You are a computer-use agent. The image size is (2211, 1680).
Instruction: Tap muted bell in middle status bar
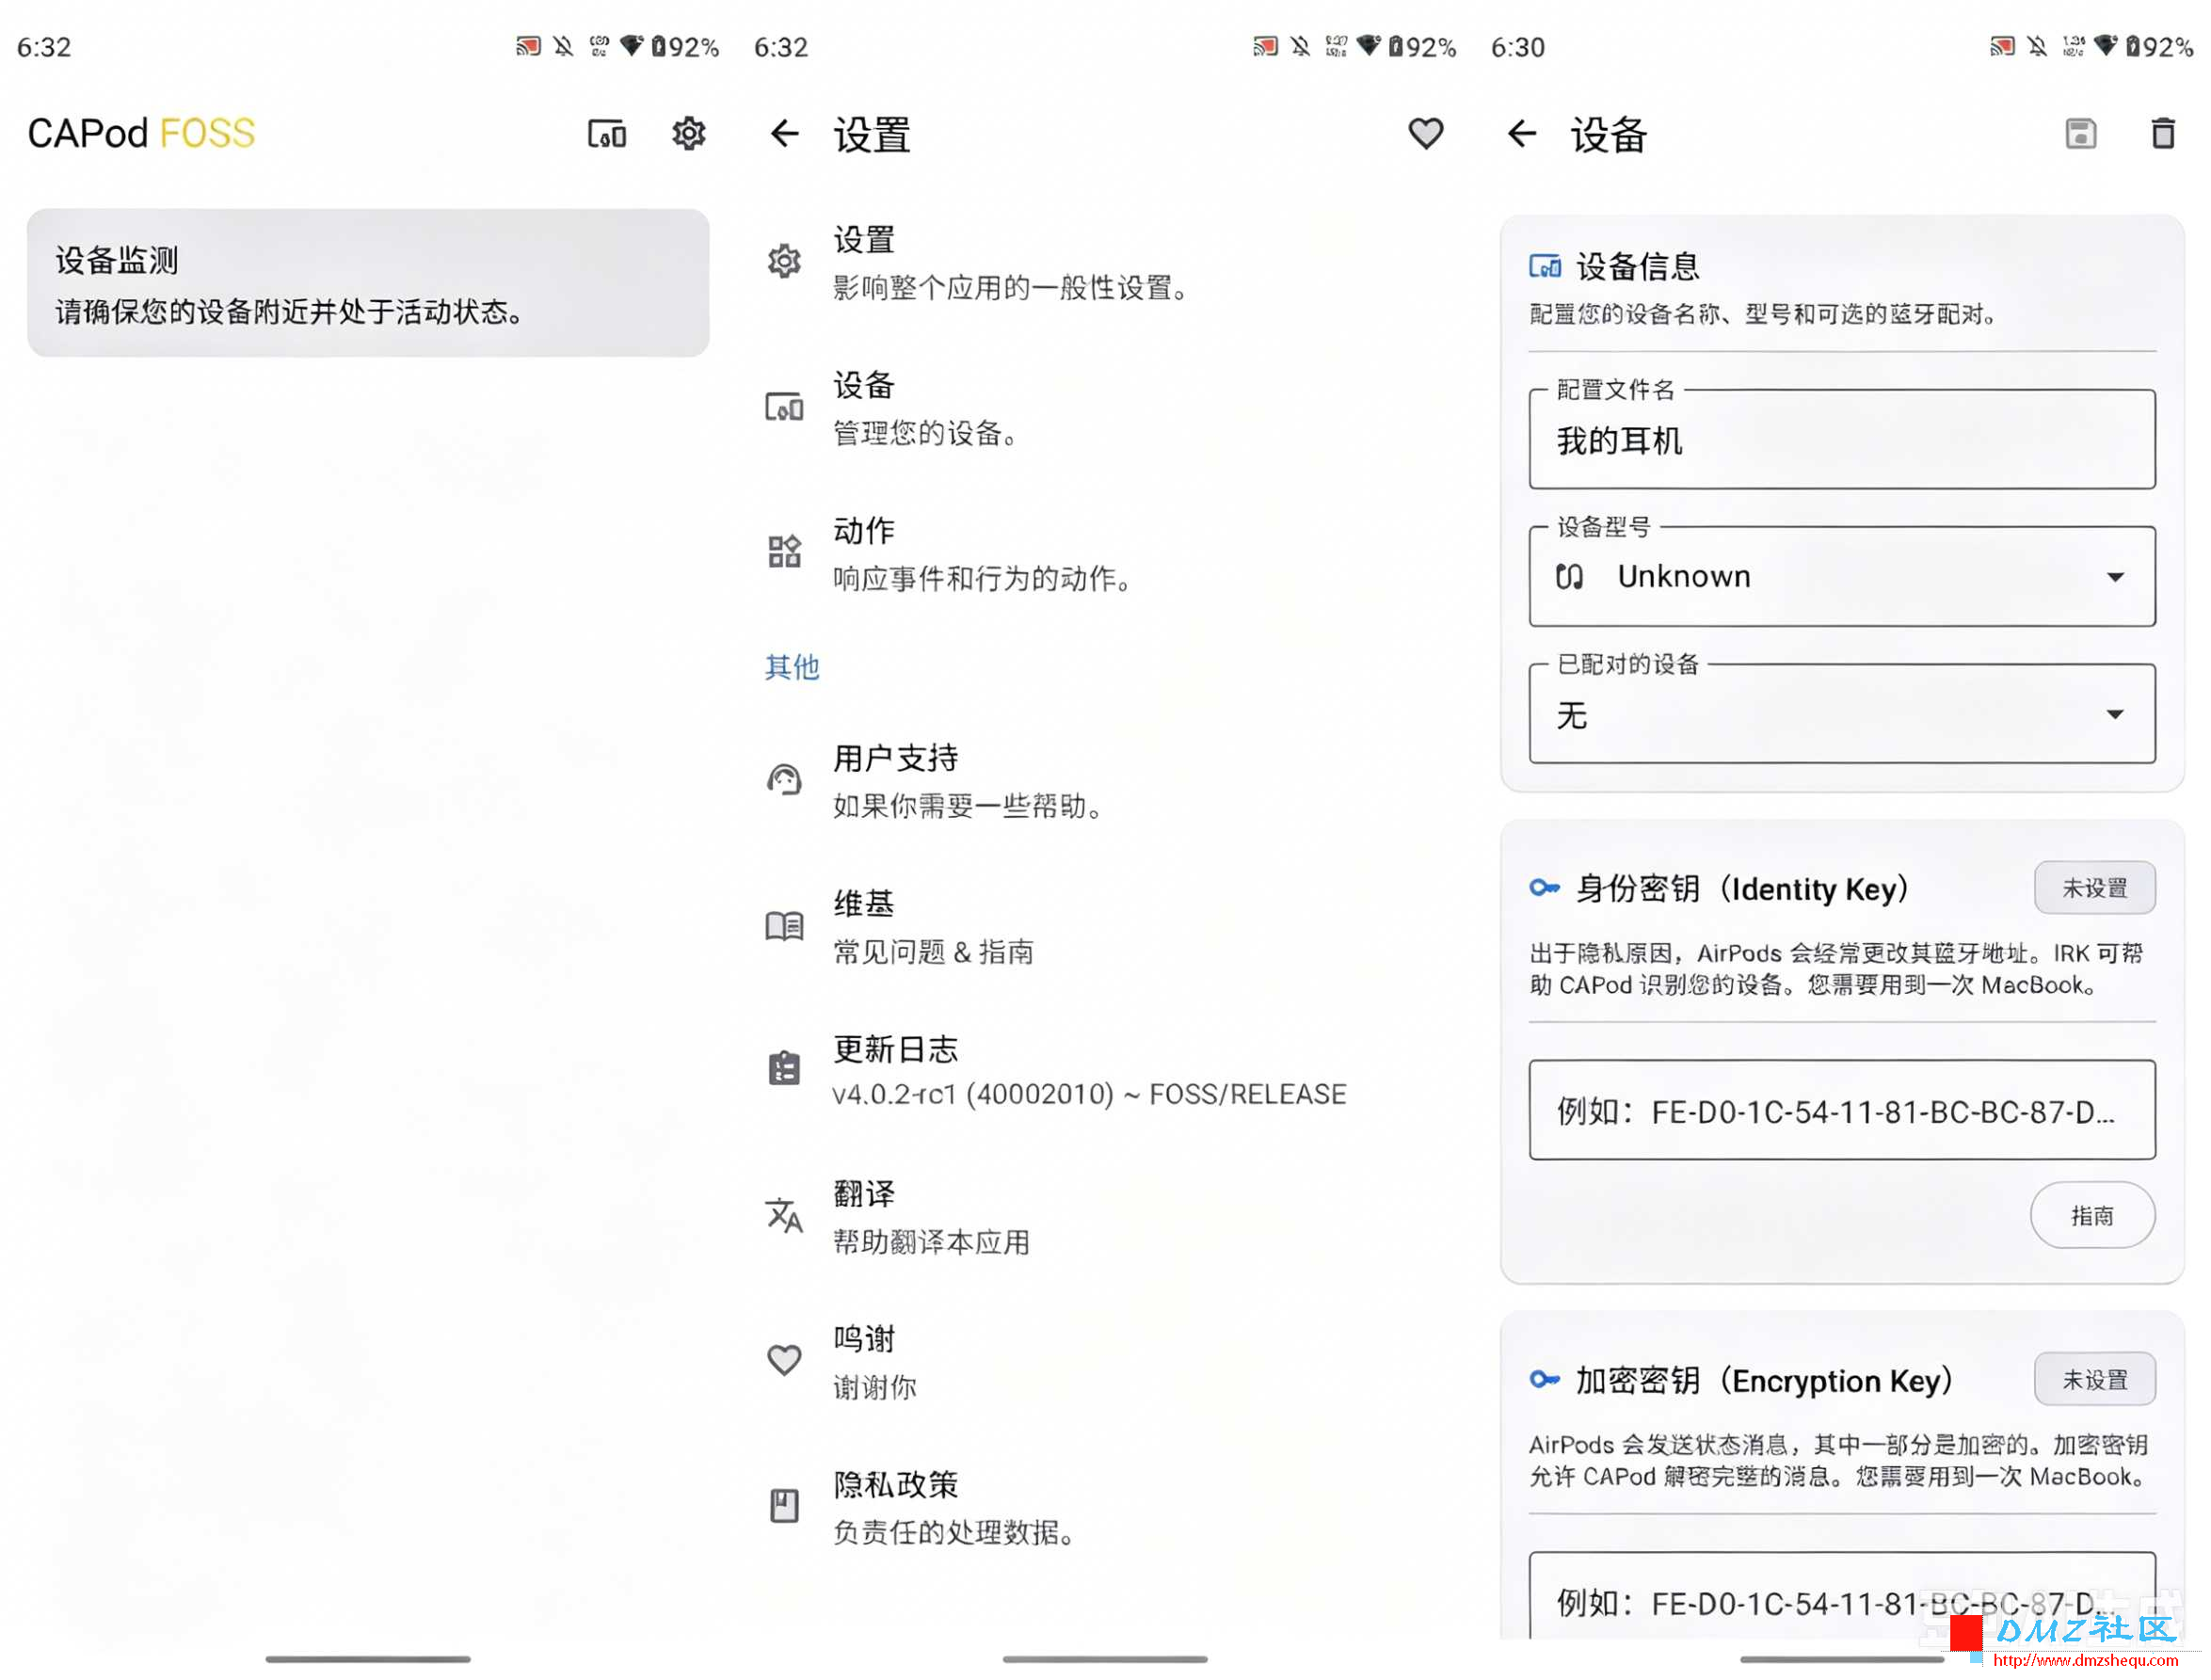click(1301, 46)
